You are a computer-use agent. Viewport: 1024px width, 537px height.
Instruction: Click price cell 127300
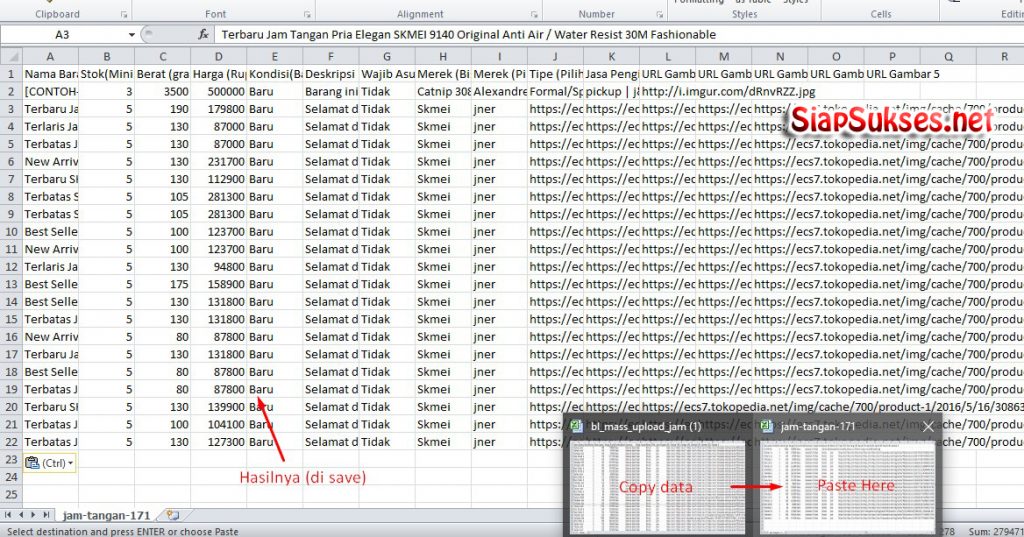pos(219,442)
